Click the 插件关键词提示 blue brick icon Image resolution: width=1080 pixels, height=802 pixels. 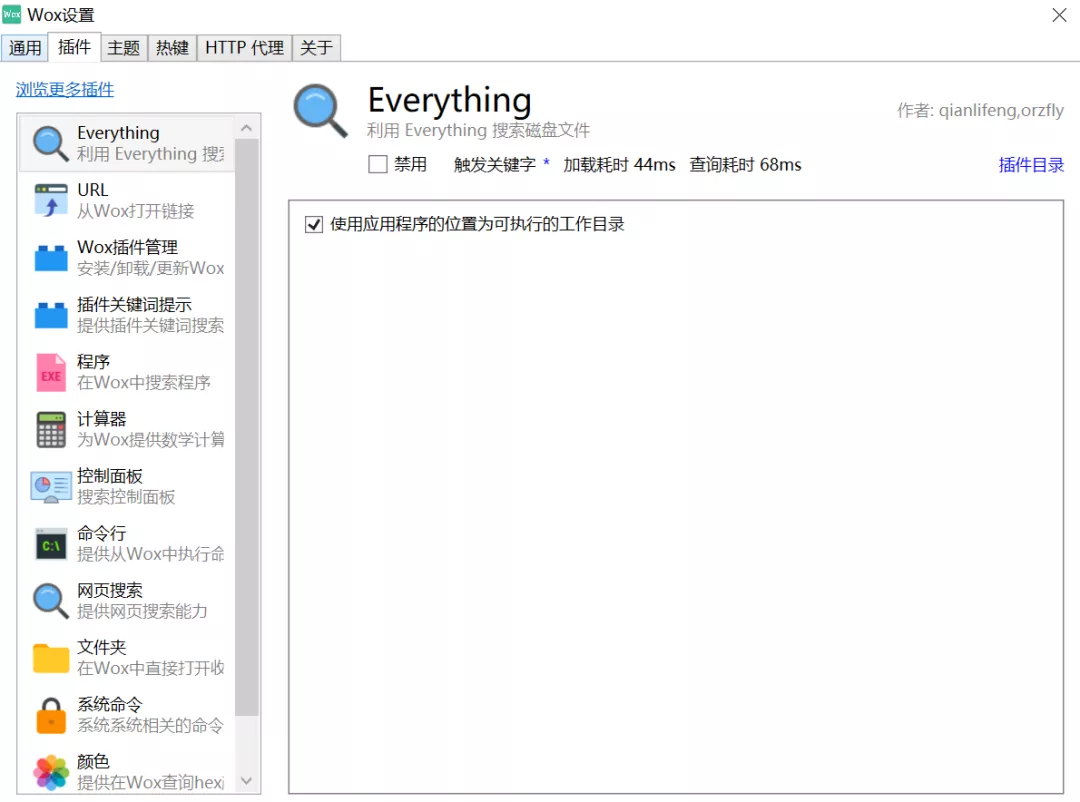pos(51,315)
